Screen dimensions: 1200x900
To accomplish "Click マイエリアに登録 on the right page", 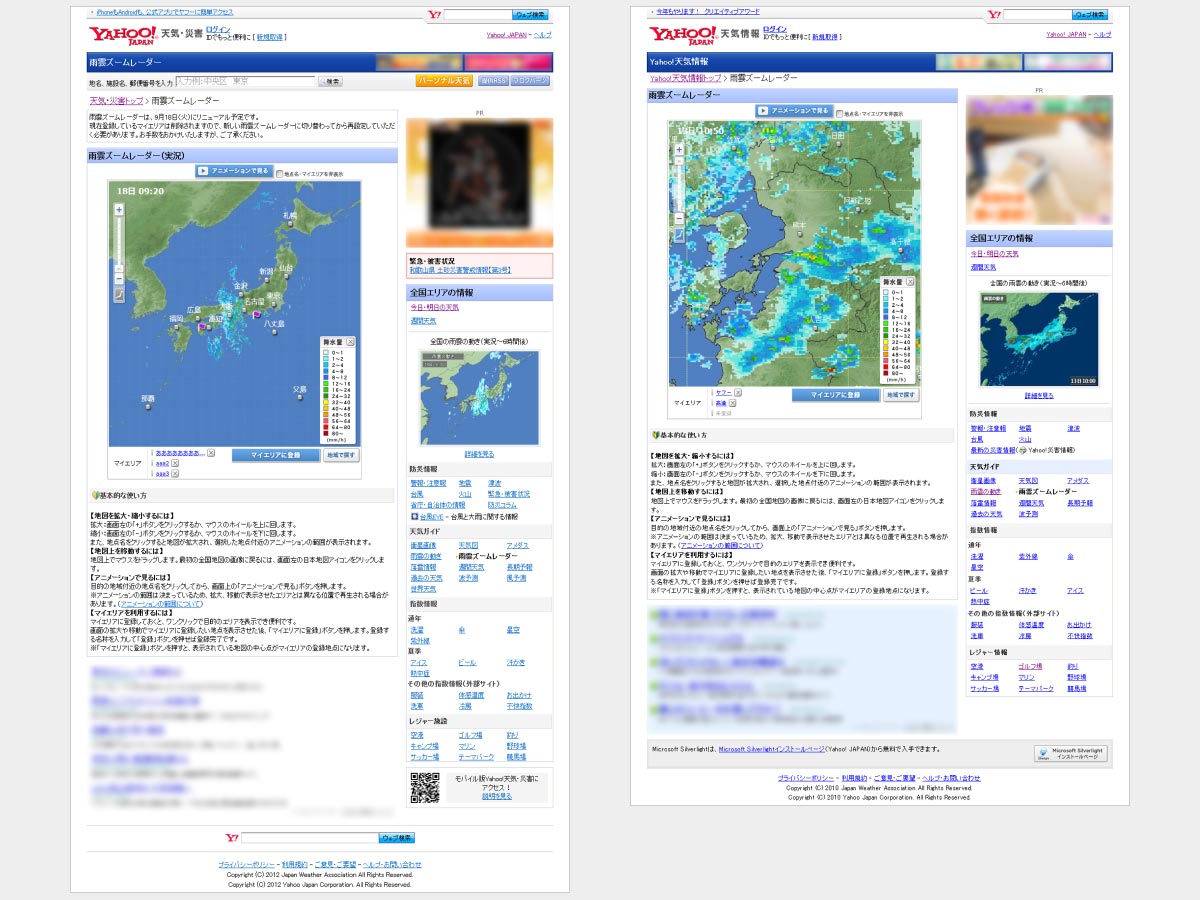I will tap(836, 395).
